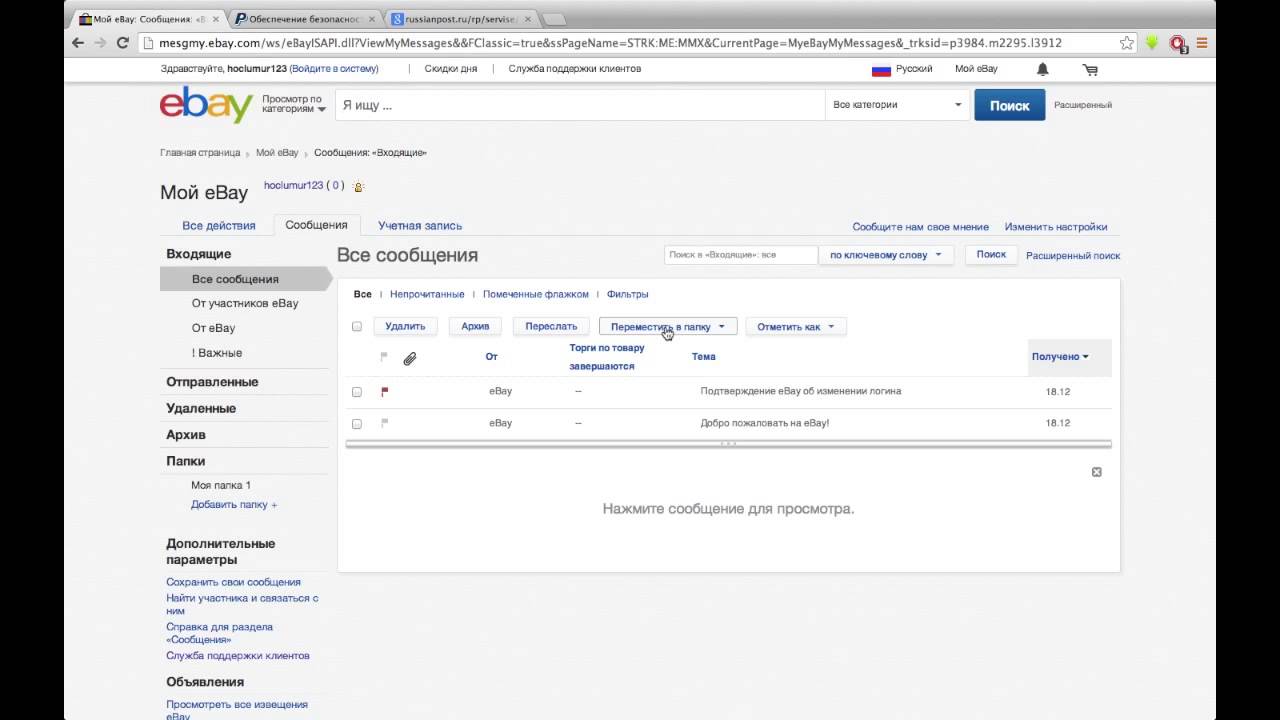Image resolution: width=1280 pixels, height=720 pixels.
Task: Open 'Все категории' category dropdown
Action: pyautogui.click(x=897, y=105)
